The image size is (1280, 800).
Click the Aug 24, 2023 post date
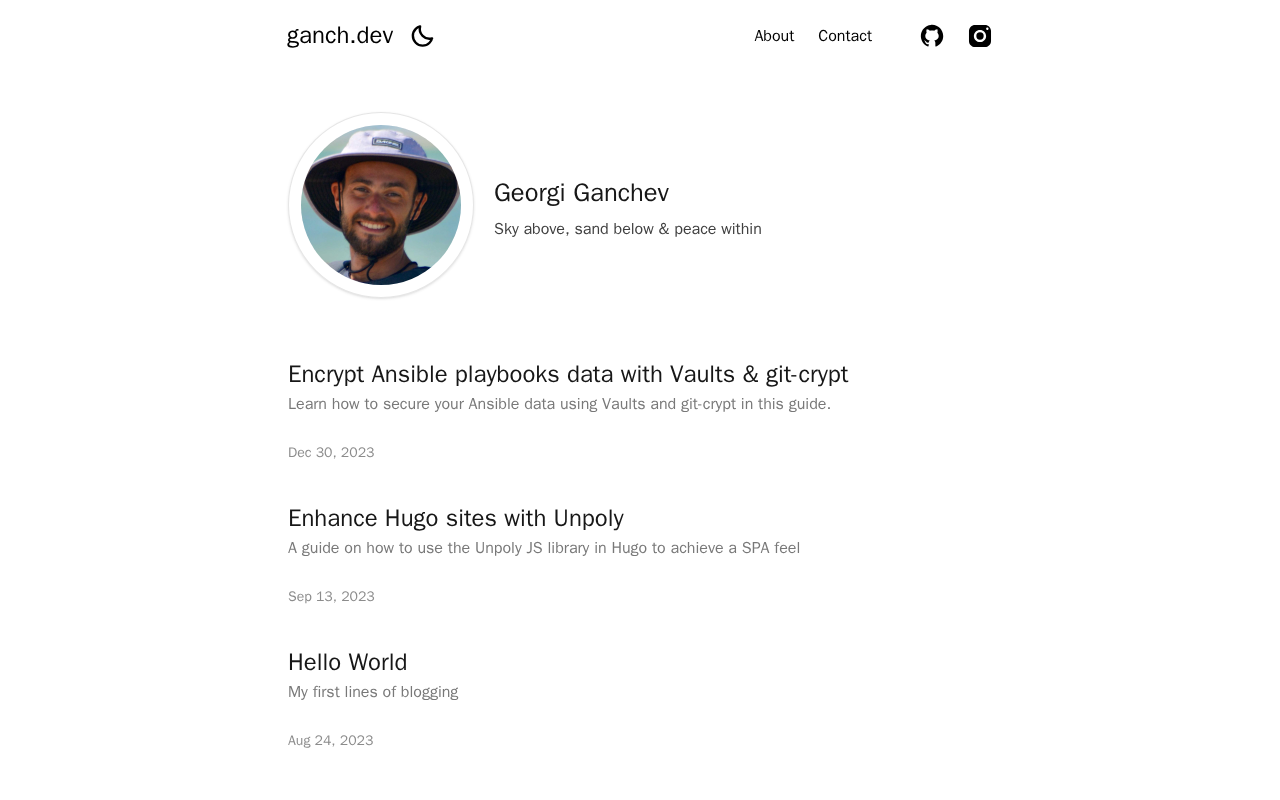(331, 741)
